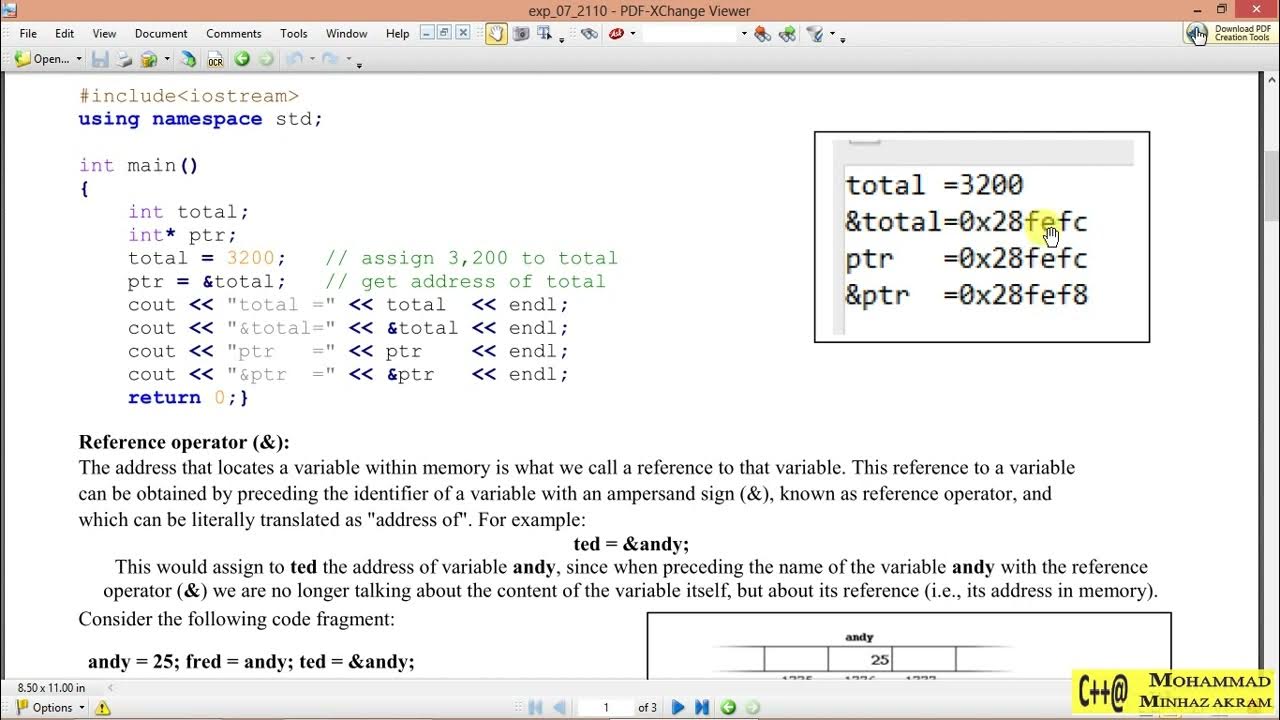This screenshot has width=1280, height=720.
Task: Click the Options button in status bar
Action: (x=45, y=708)
